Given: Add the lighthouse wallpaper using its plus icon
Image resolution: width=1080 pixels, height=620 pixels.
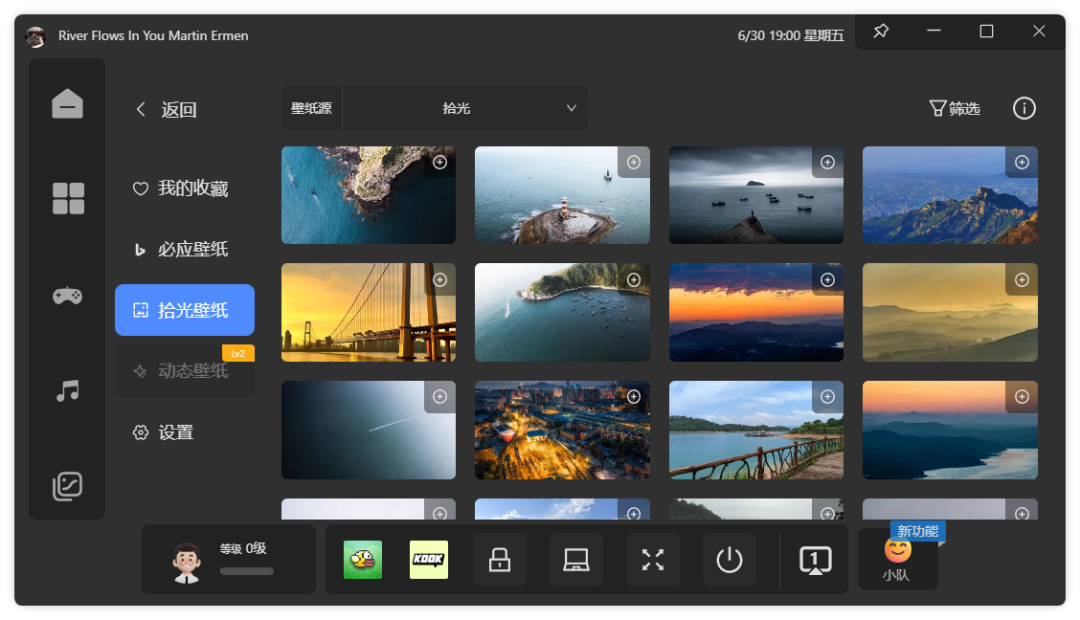Looking at the screenshot, I should coord(633,162).
